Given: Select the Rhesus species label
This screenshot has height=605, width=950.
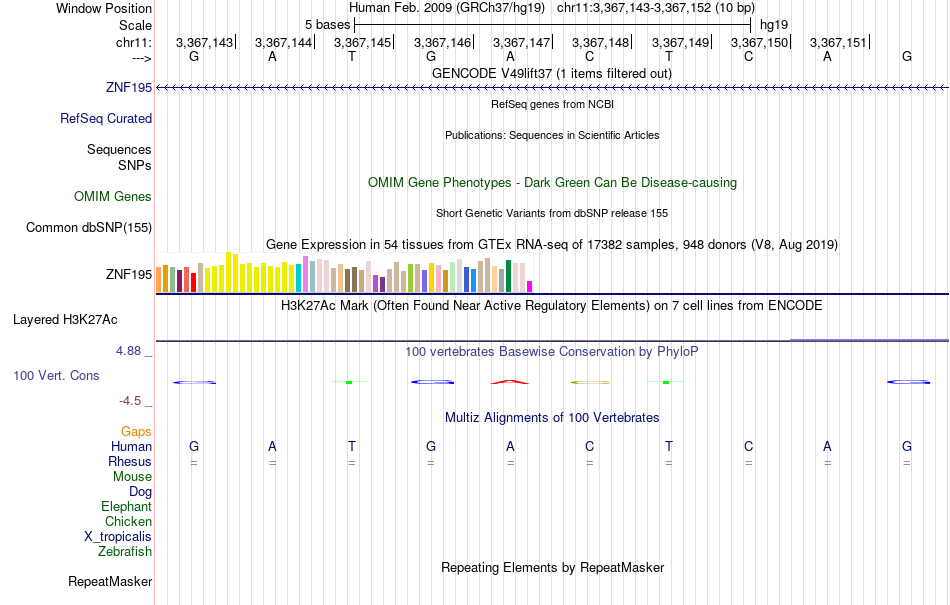Looking at the screenshot, I should (130, 461).
